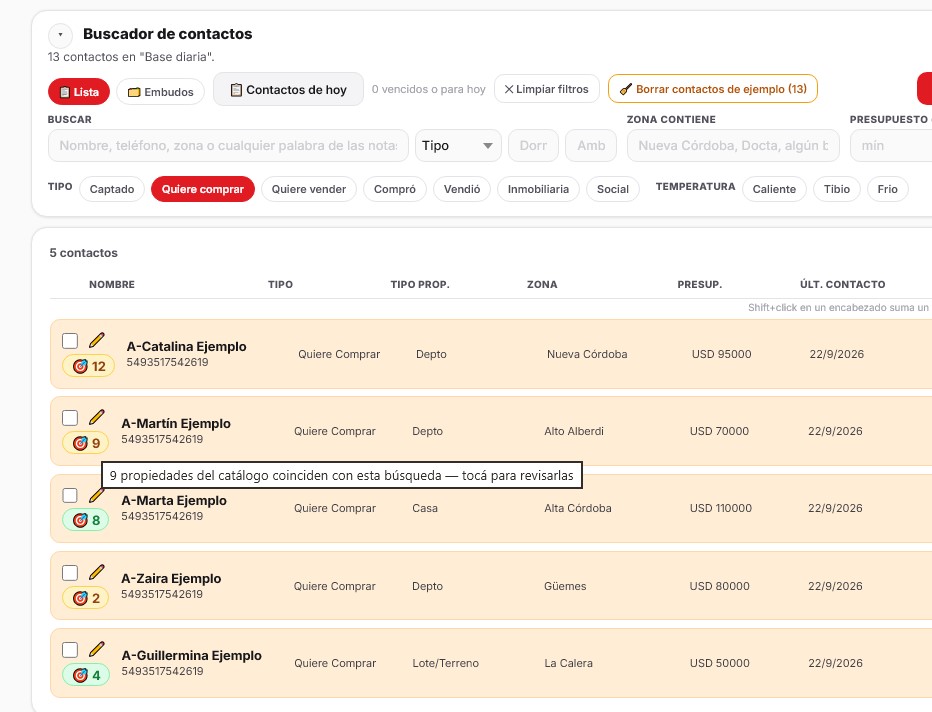Viewport: 932px width, 712px height.
Task: Toggle the Quiere comprar filter chip
Action: (203, 189)
